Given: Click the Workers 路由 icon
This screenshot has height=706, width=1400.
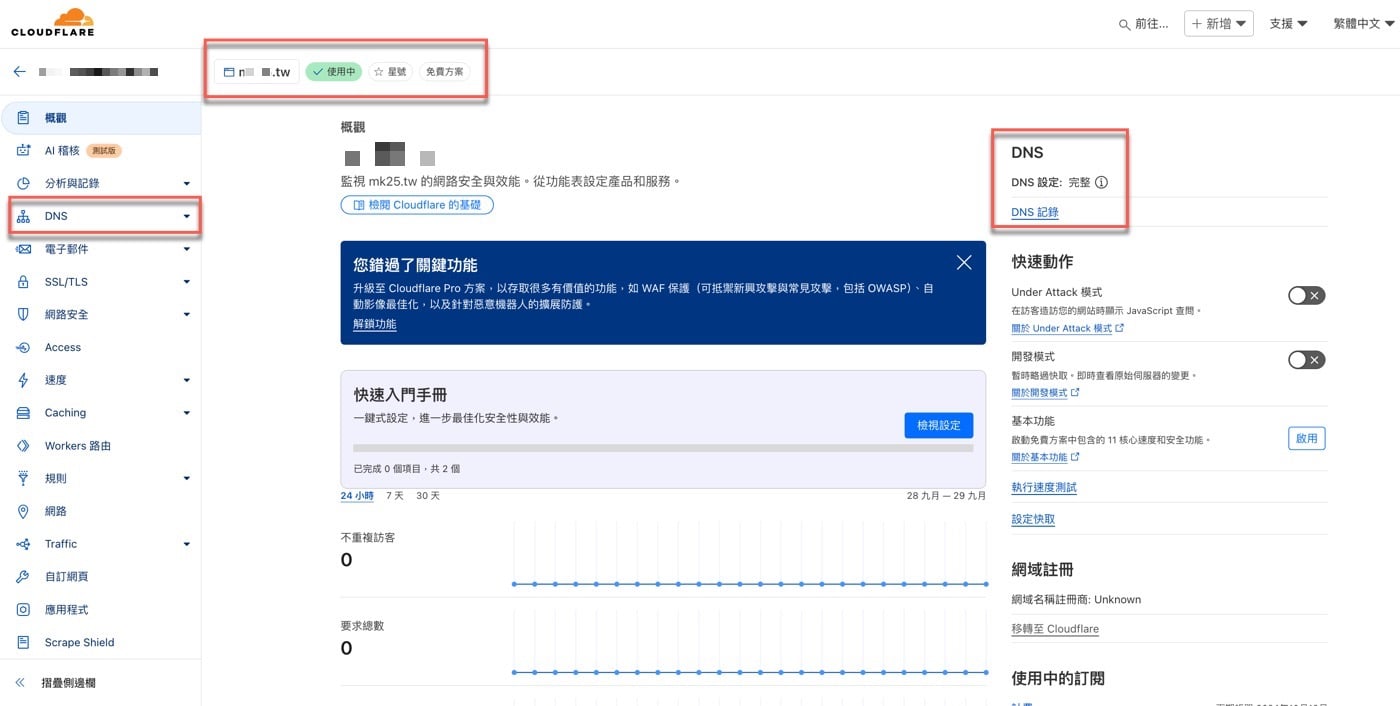Looking at the screenshot, I should (24, 446).
